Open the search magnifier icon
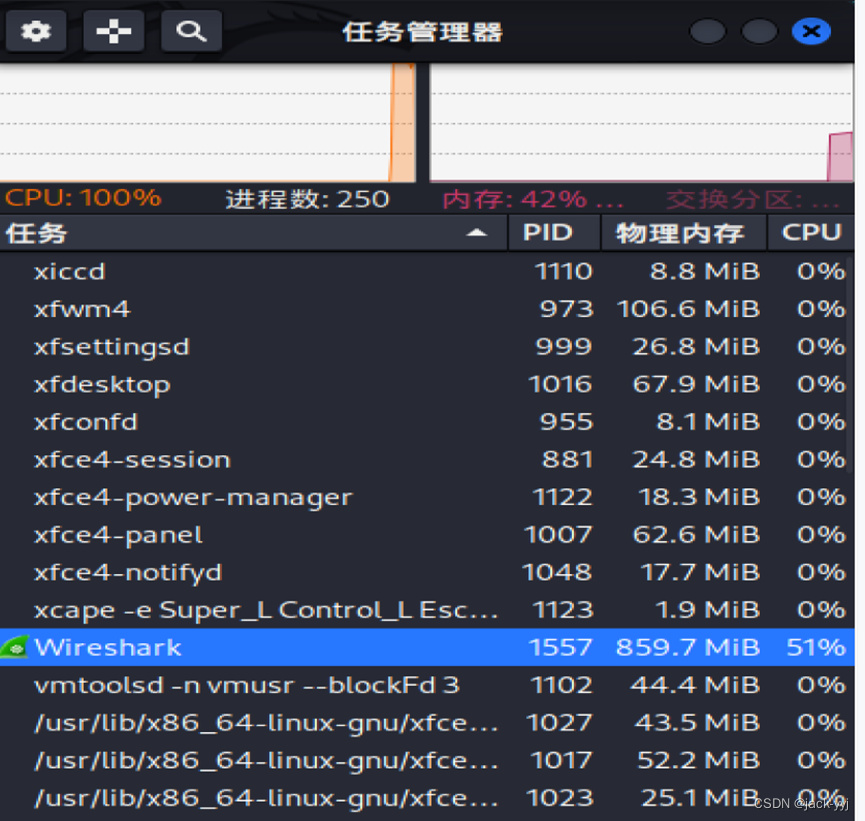865x821 pixels. tap(191, 31)
